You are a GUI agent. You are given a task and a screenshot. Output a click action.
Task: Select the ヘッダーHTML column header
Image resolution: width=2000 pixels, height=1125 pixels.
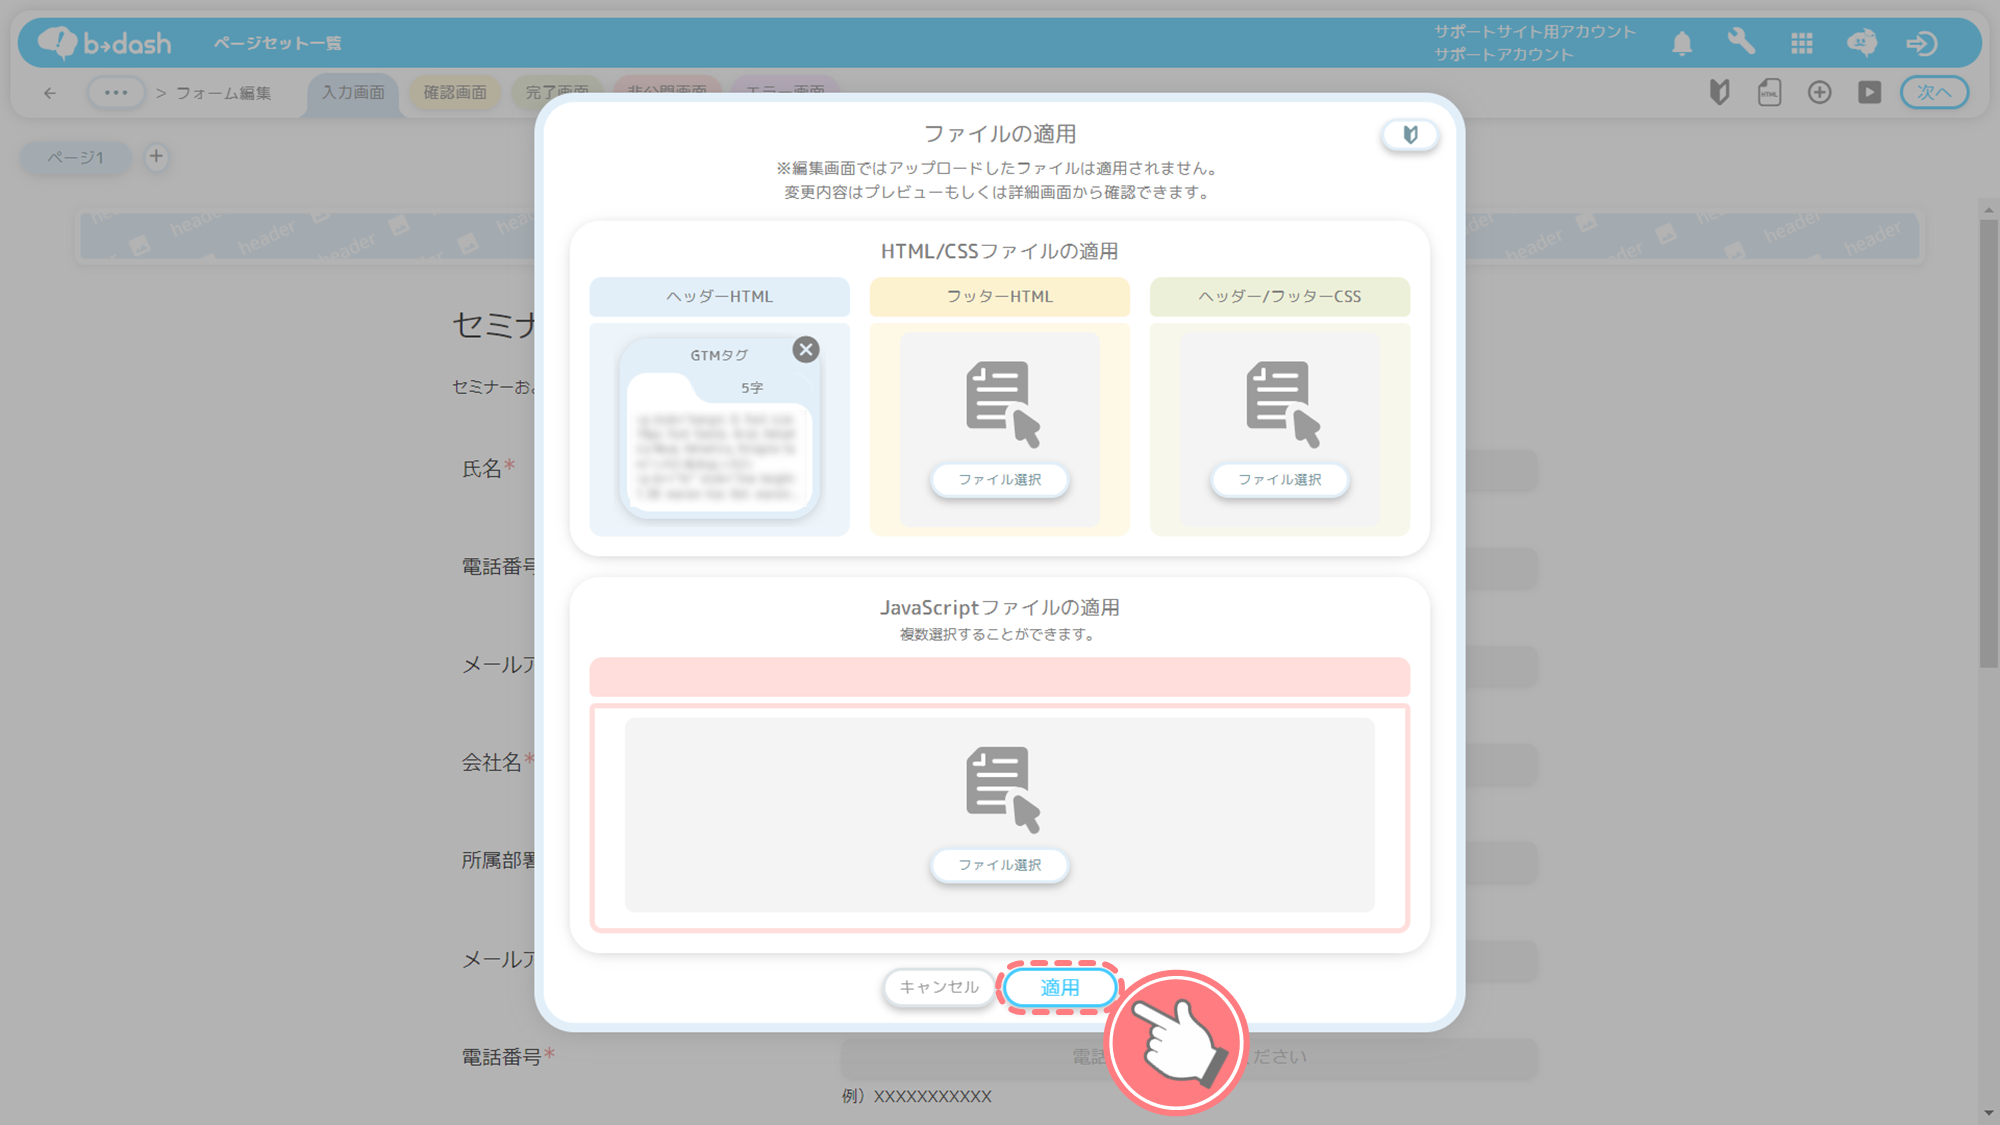[719, 297]
